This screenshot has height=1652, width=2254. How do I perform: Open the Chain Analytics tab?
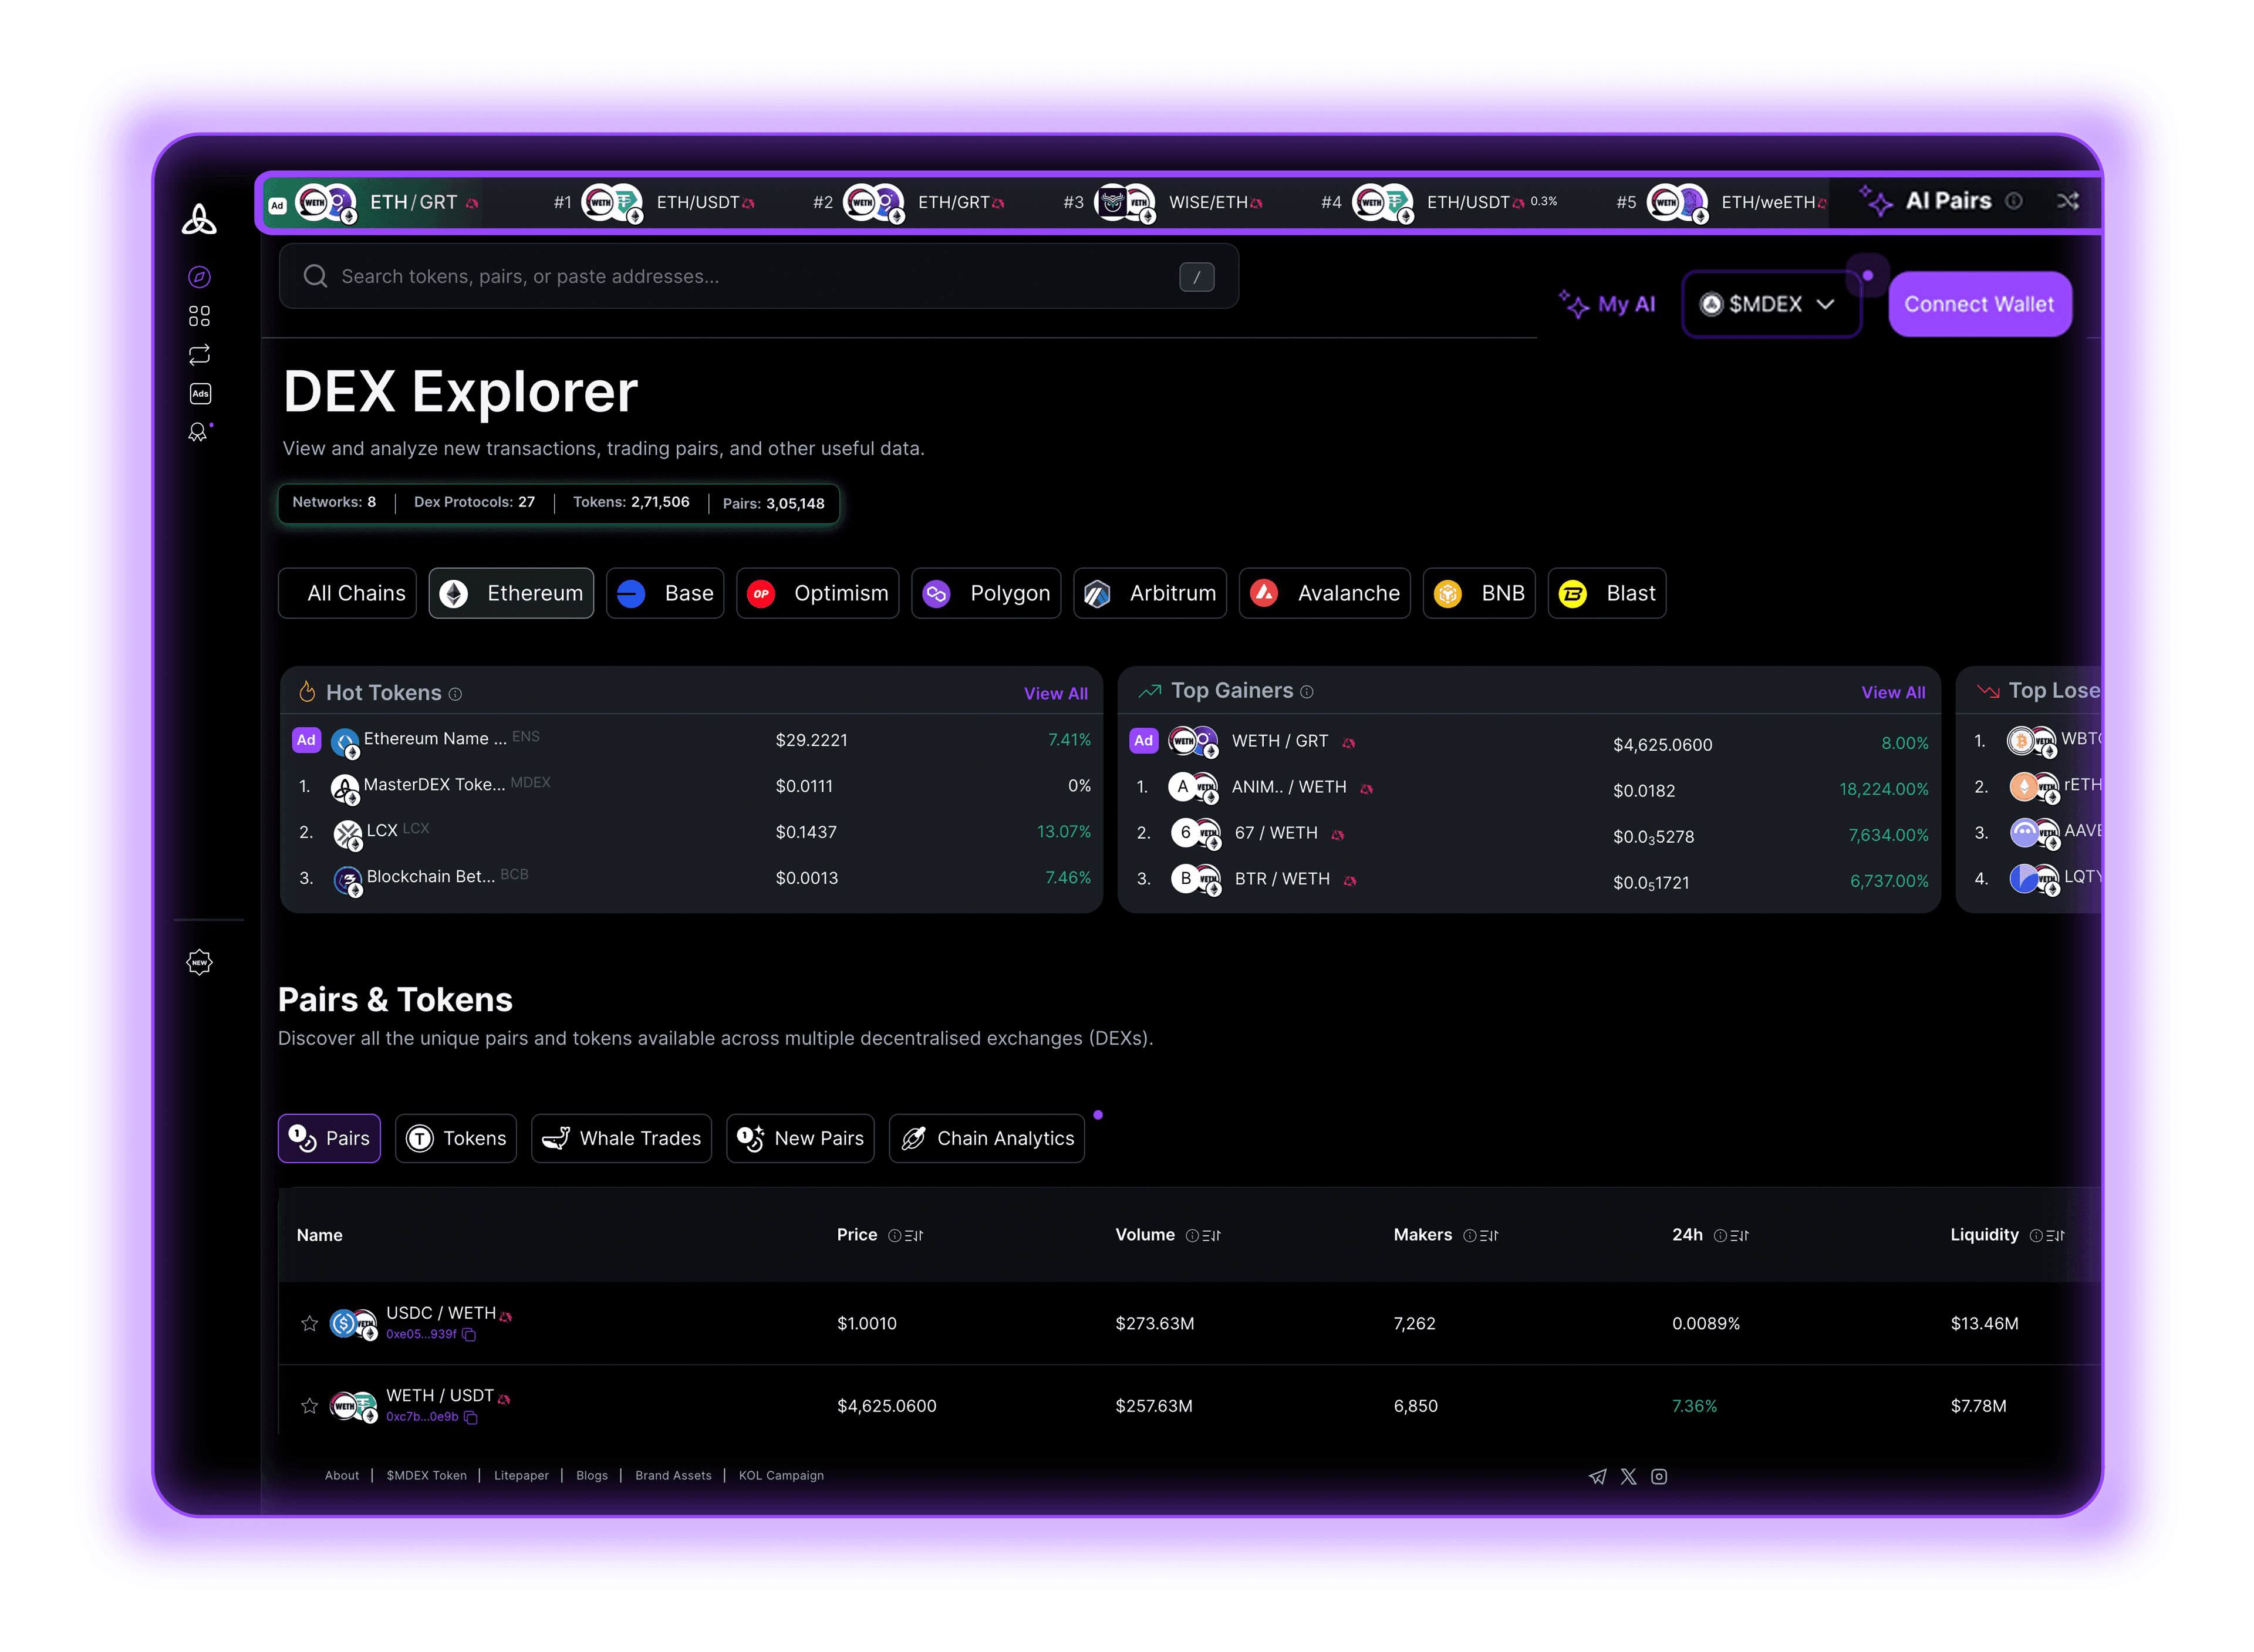click(x=986, y=1138)
